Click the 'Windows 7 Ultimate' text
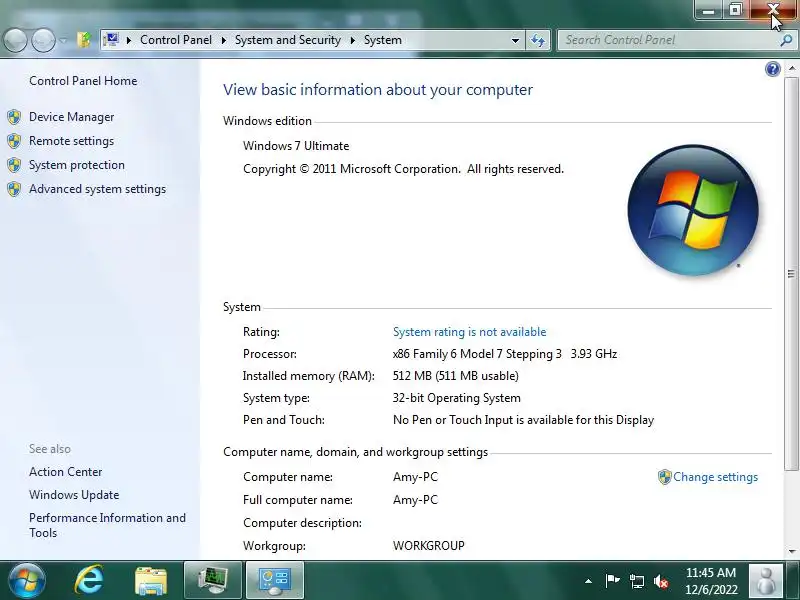This screenshot has height=600, width=800. [x=296, y=146]
